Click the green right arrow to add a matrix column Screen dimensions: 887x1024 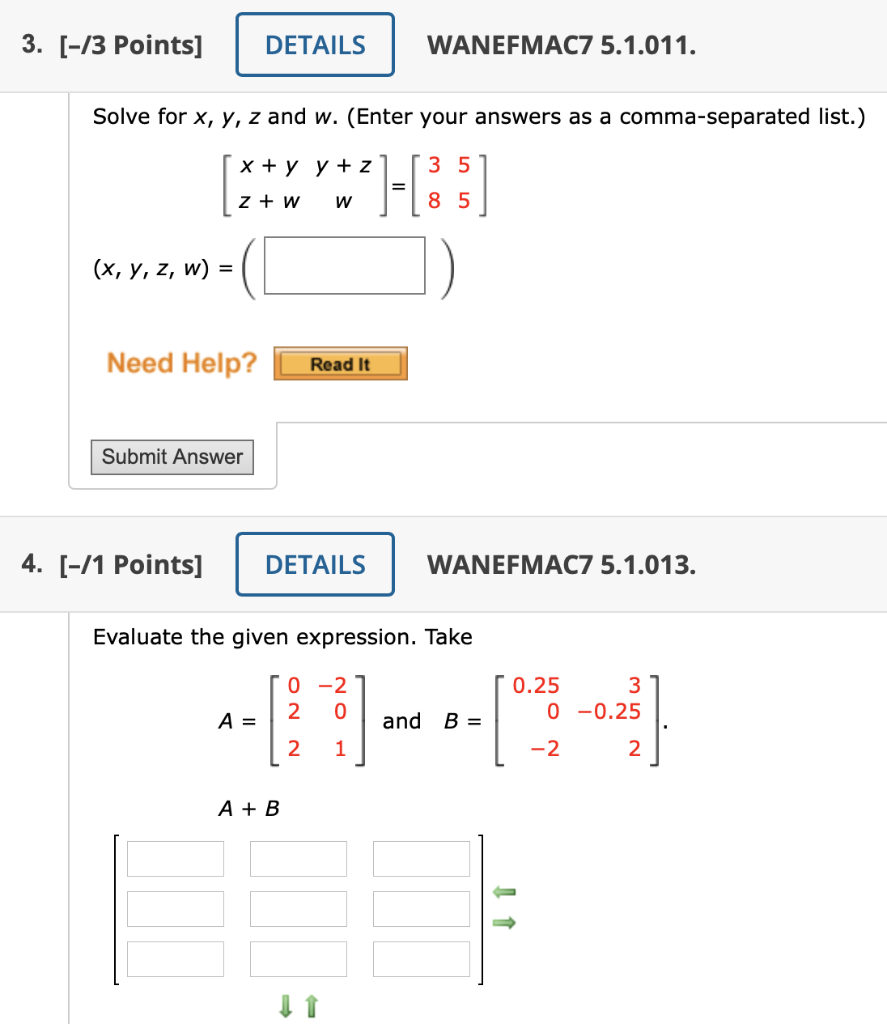pos(505,923)
